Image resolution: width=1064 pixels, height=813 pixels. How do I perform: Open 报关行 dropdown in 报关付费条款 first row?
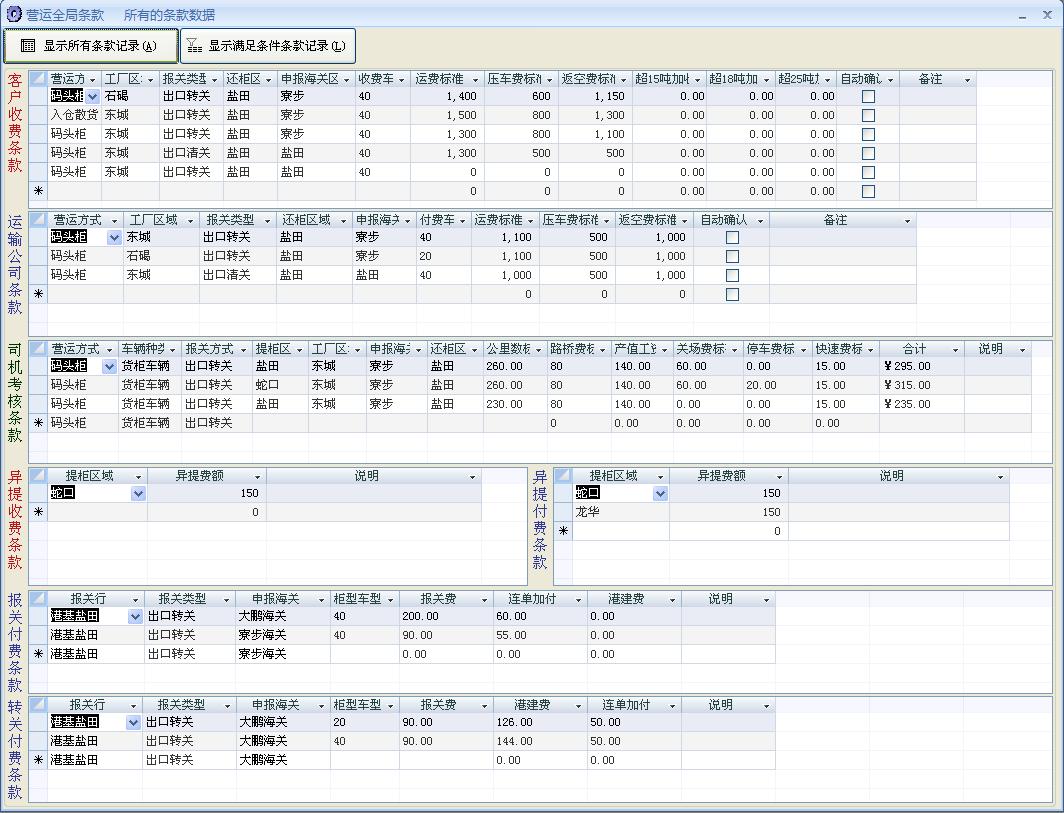tap(135, 616)
